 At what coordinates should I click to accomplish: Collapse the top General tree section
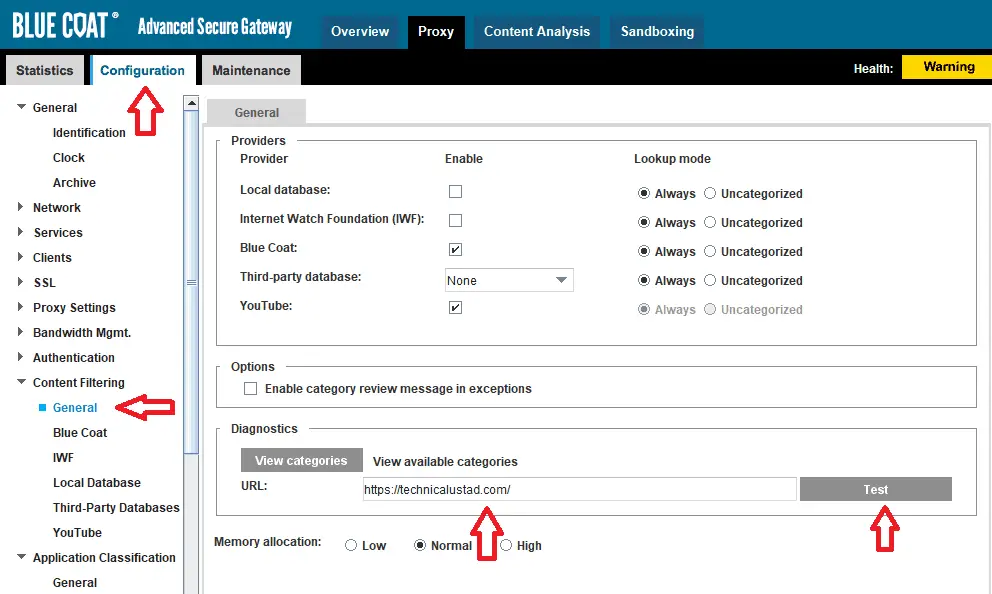click(x=22, y=107)
